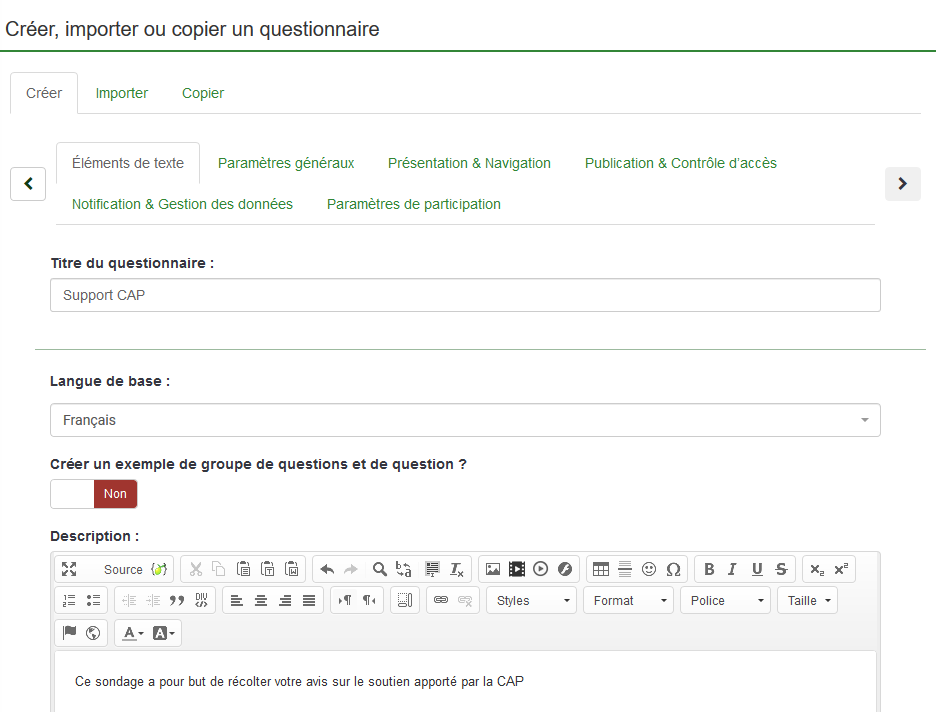Insert a table in the editor

pyautogui.click(x=600, y=569)
